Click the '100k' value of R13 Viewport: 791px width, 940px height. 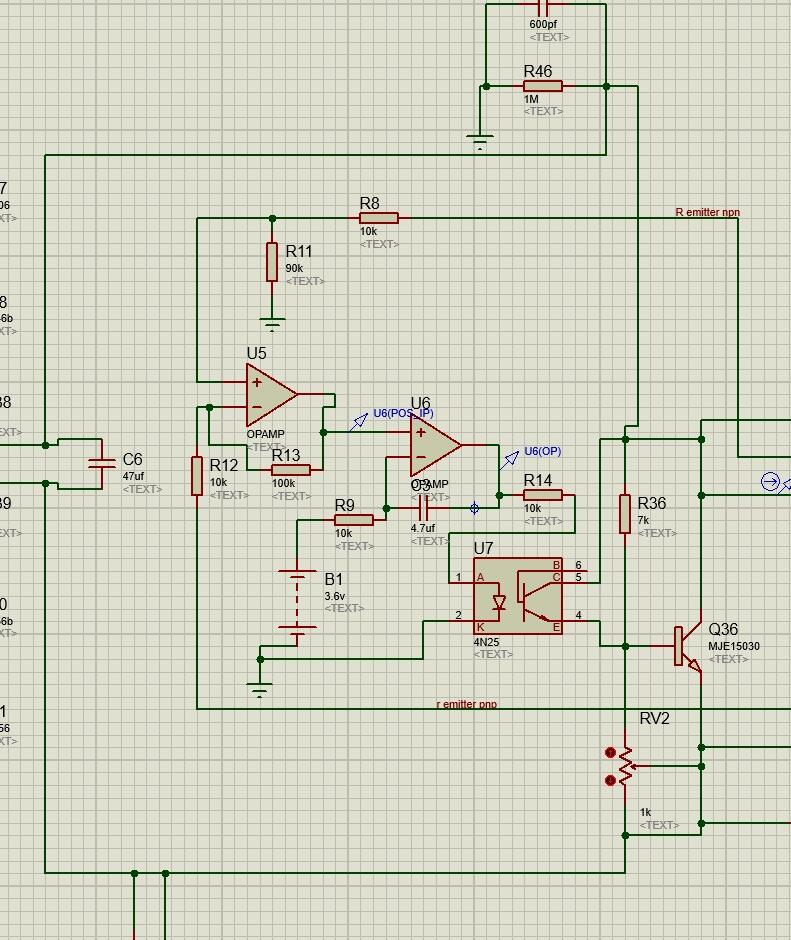(x=283, y=483)
